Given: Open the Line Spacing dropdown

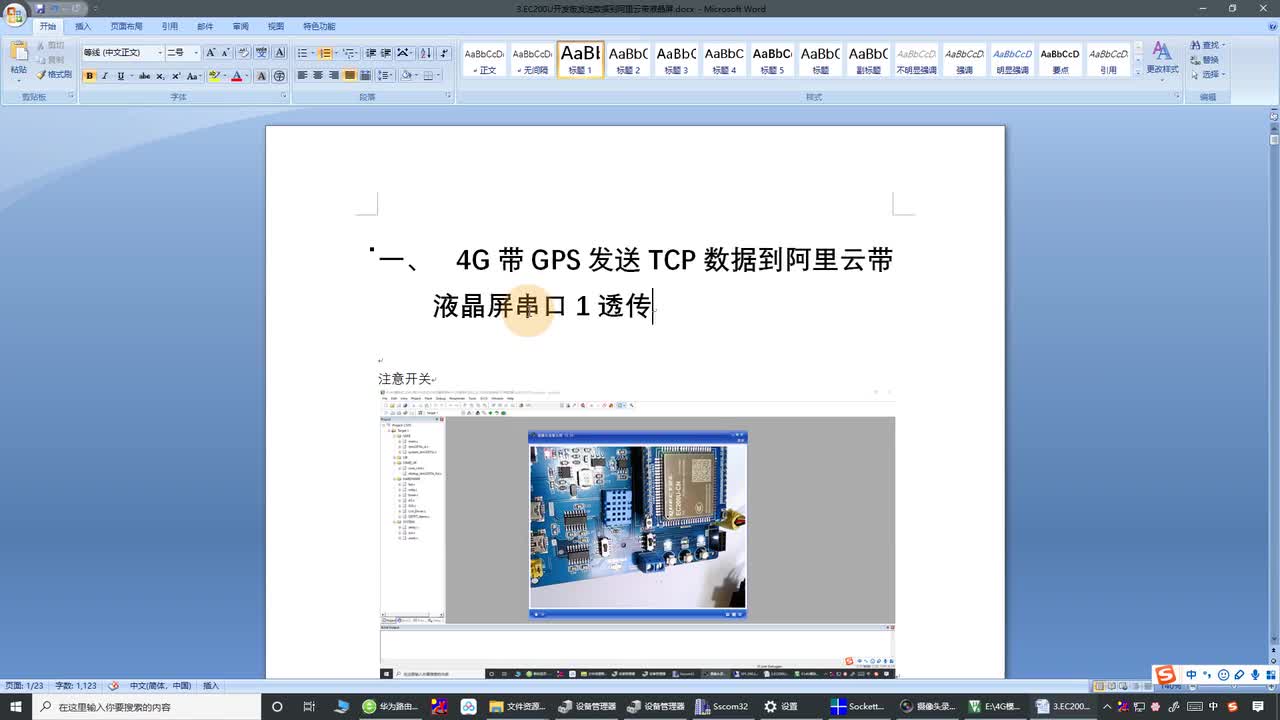Looking at the screenshot, I should [385, 76].
